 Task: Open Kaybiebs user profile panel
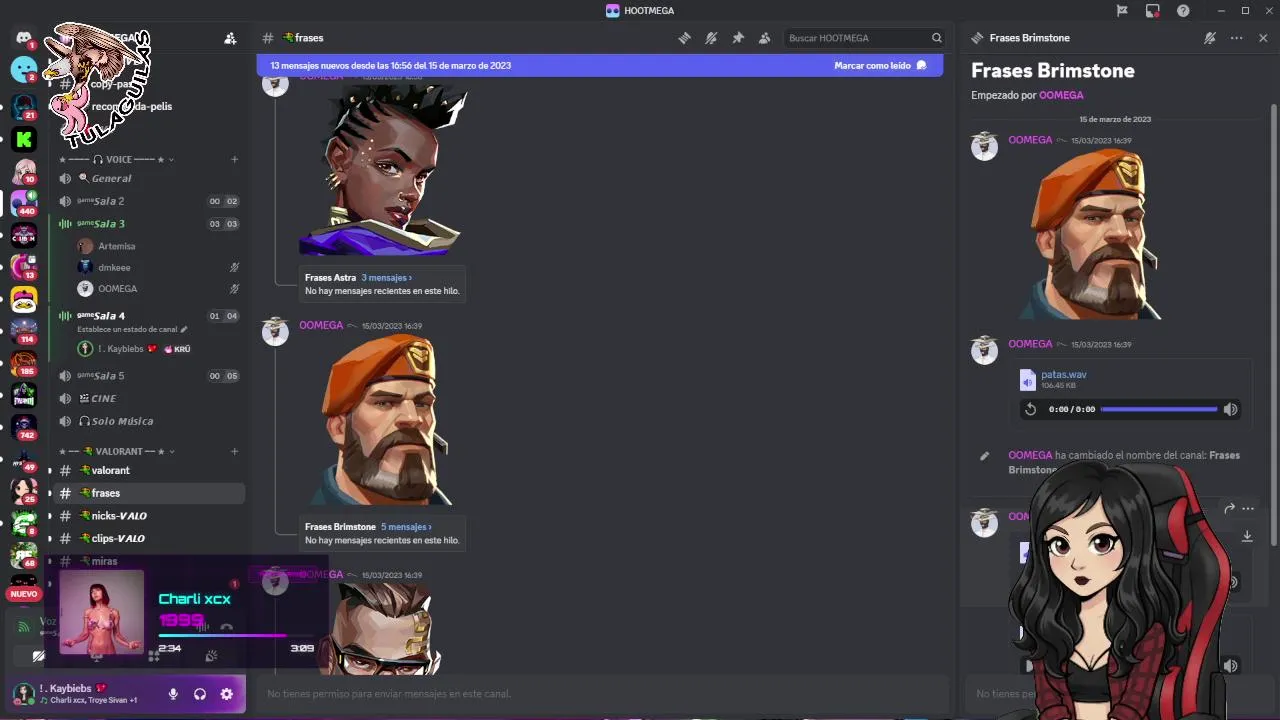tap(83, 694)
